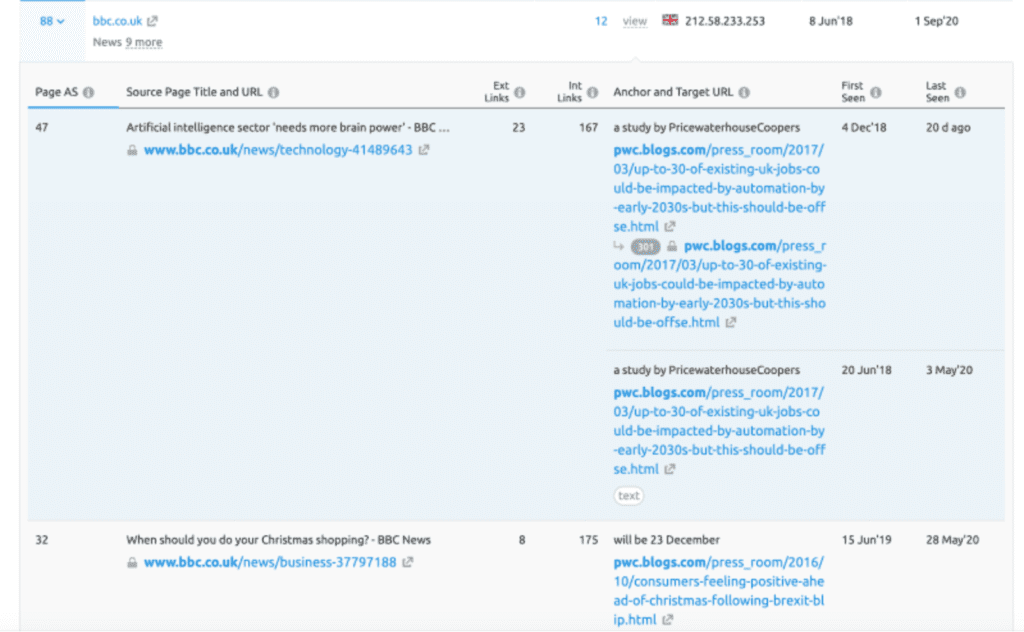Image resolution: width=1024 pixels, height=632 pixels.
Task: Click the view link
Action: [x=635, y=21]
